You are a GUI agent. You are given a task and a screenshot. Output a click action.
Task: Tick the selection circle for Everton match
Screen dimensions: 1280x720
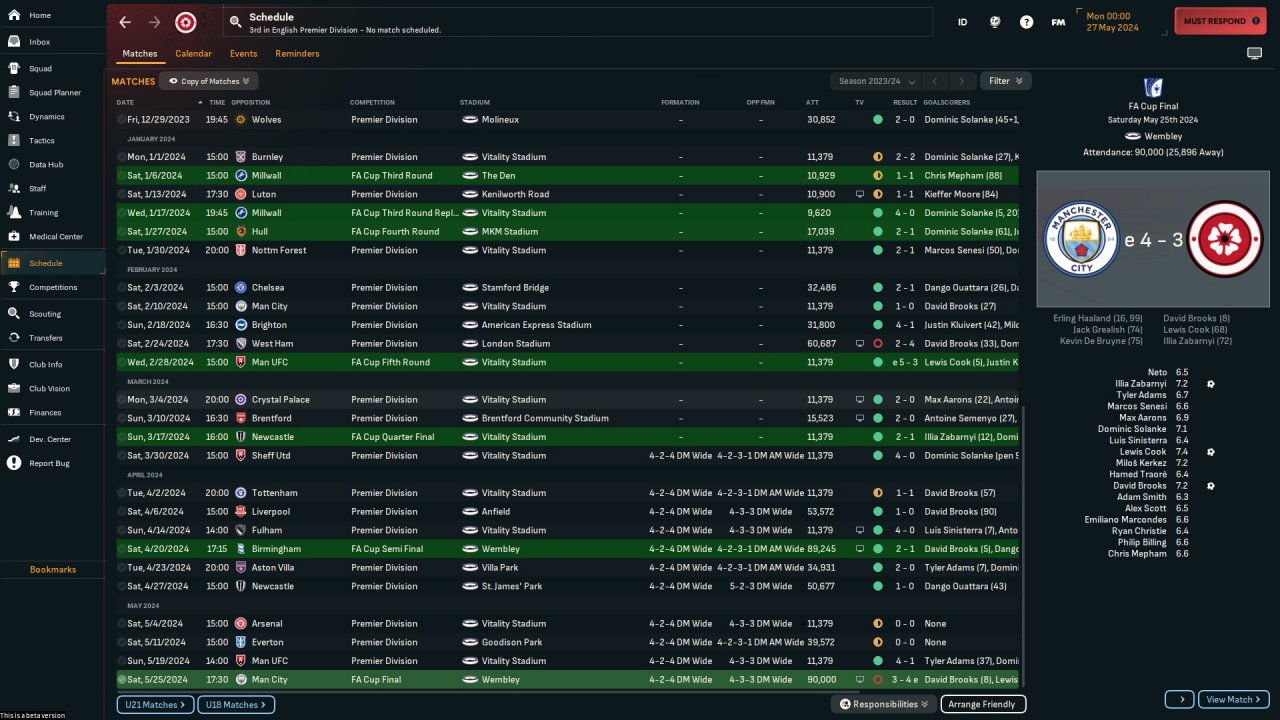[x=122, y=642]
